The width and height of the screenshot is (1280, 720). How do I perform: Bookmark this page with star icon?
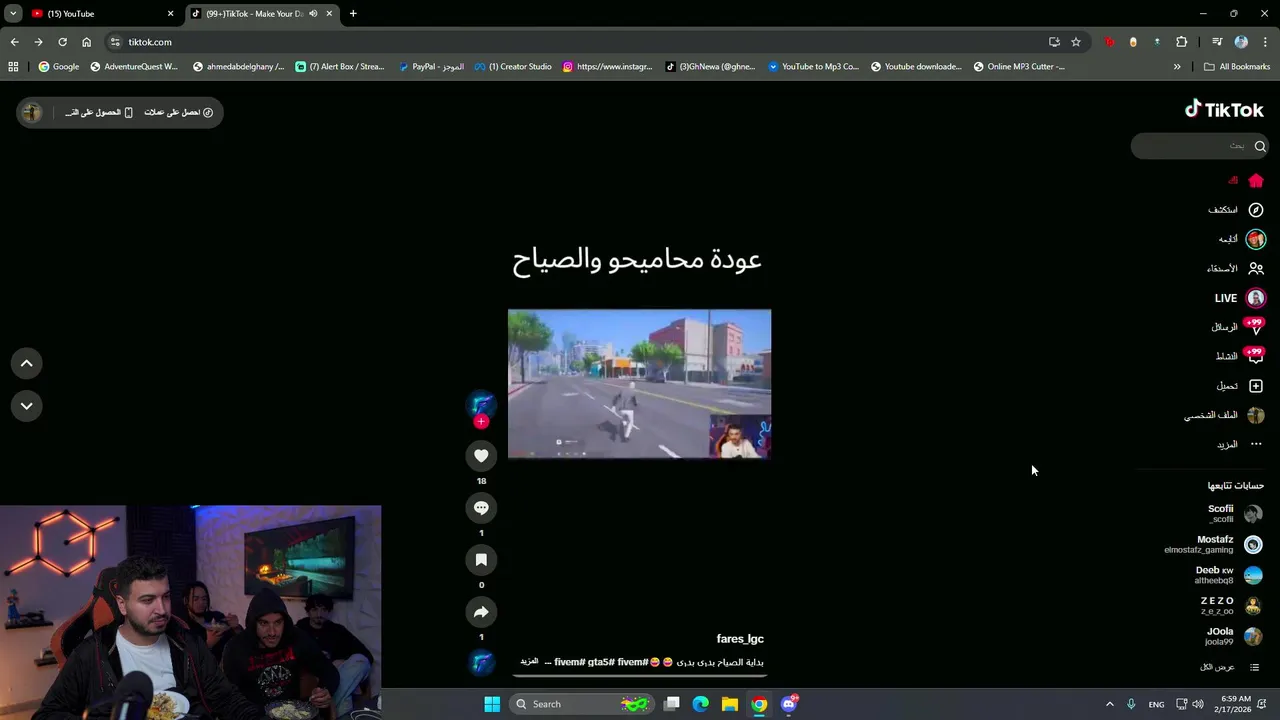click(1076, 42)
